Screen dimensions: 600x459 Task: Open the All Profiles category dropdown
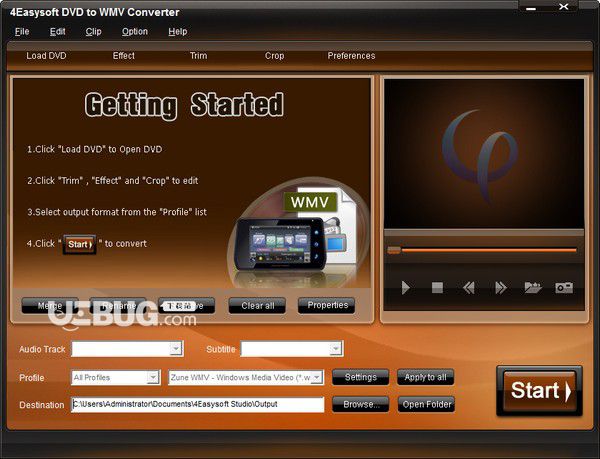[153, 378]
